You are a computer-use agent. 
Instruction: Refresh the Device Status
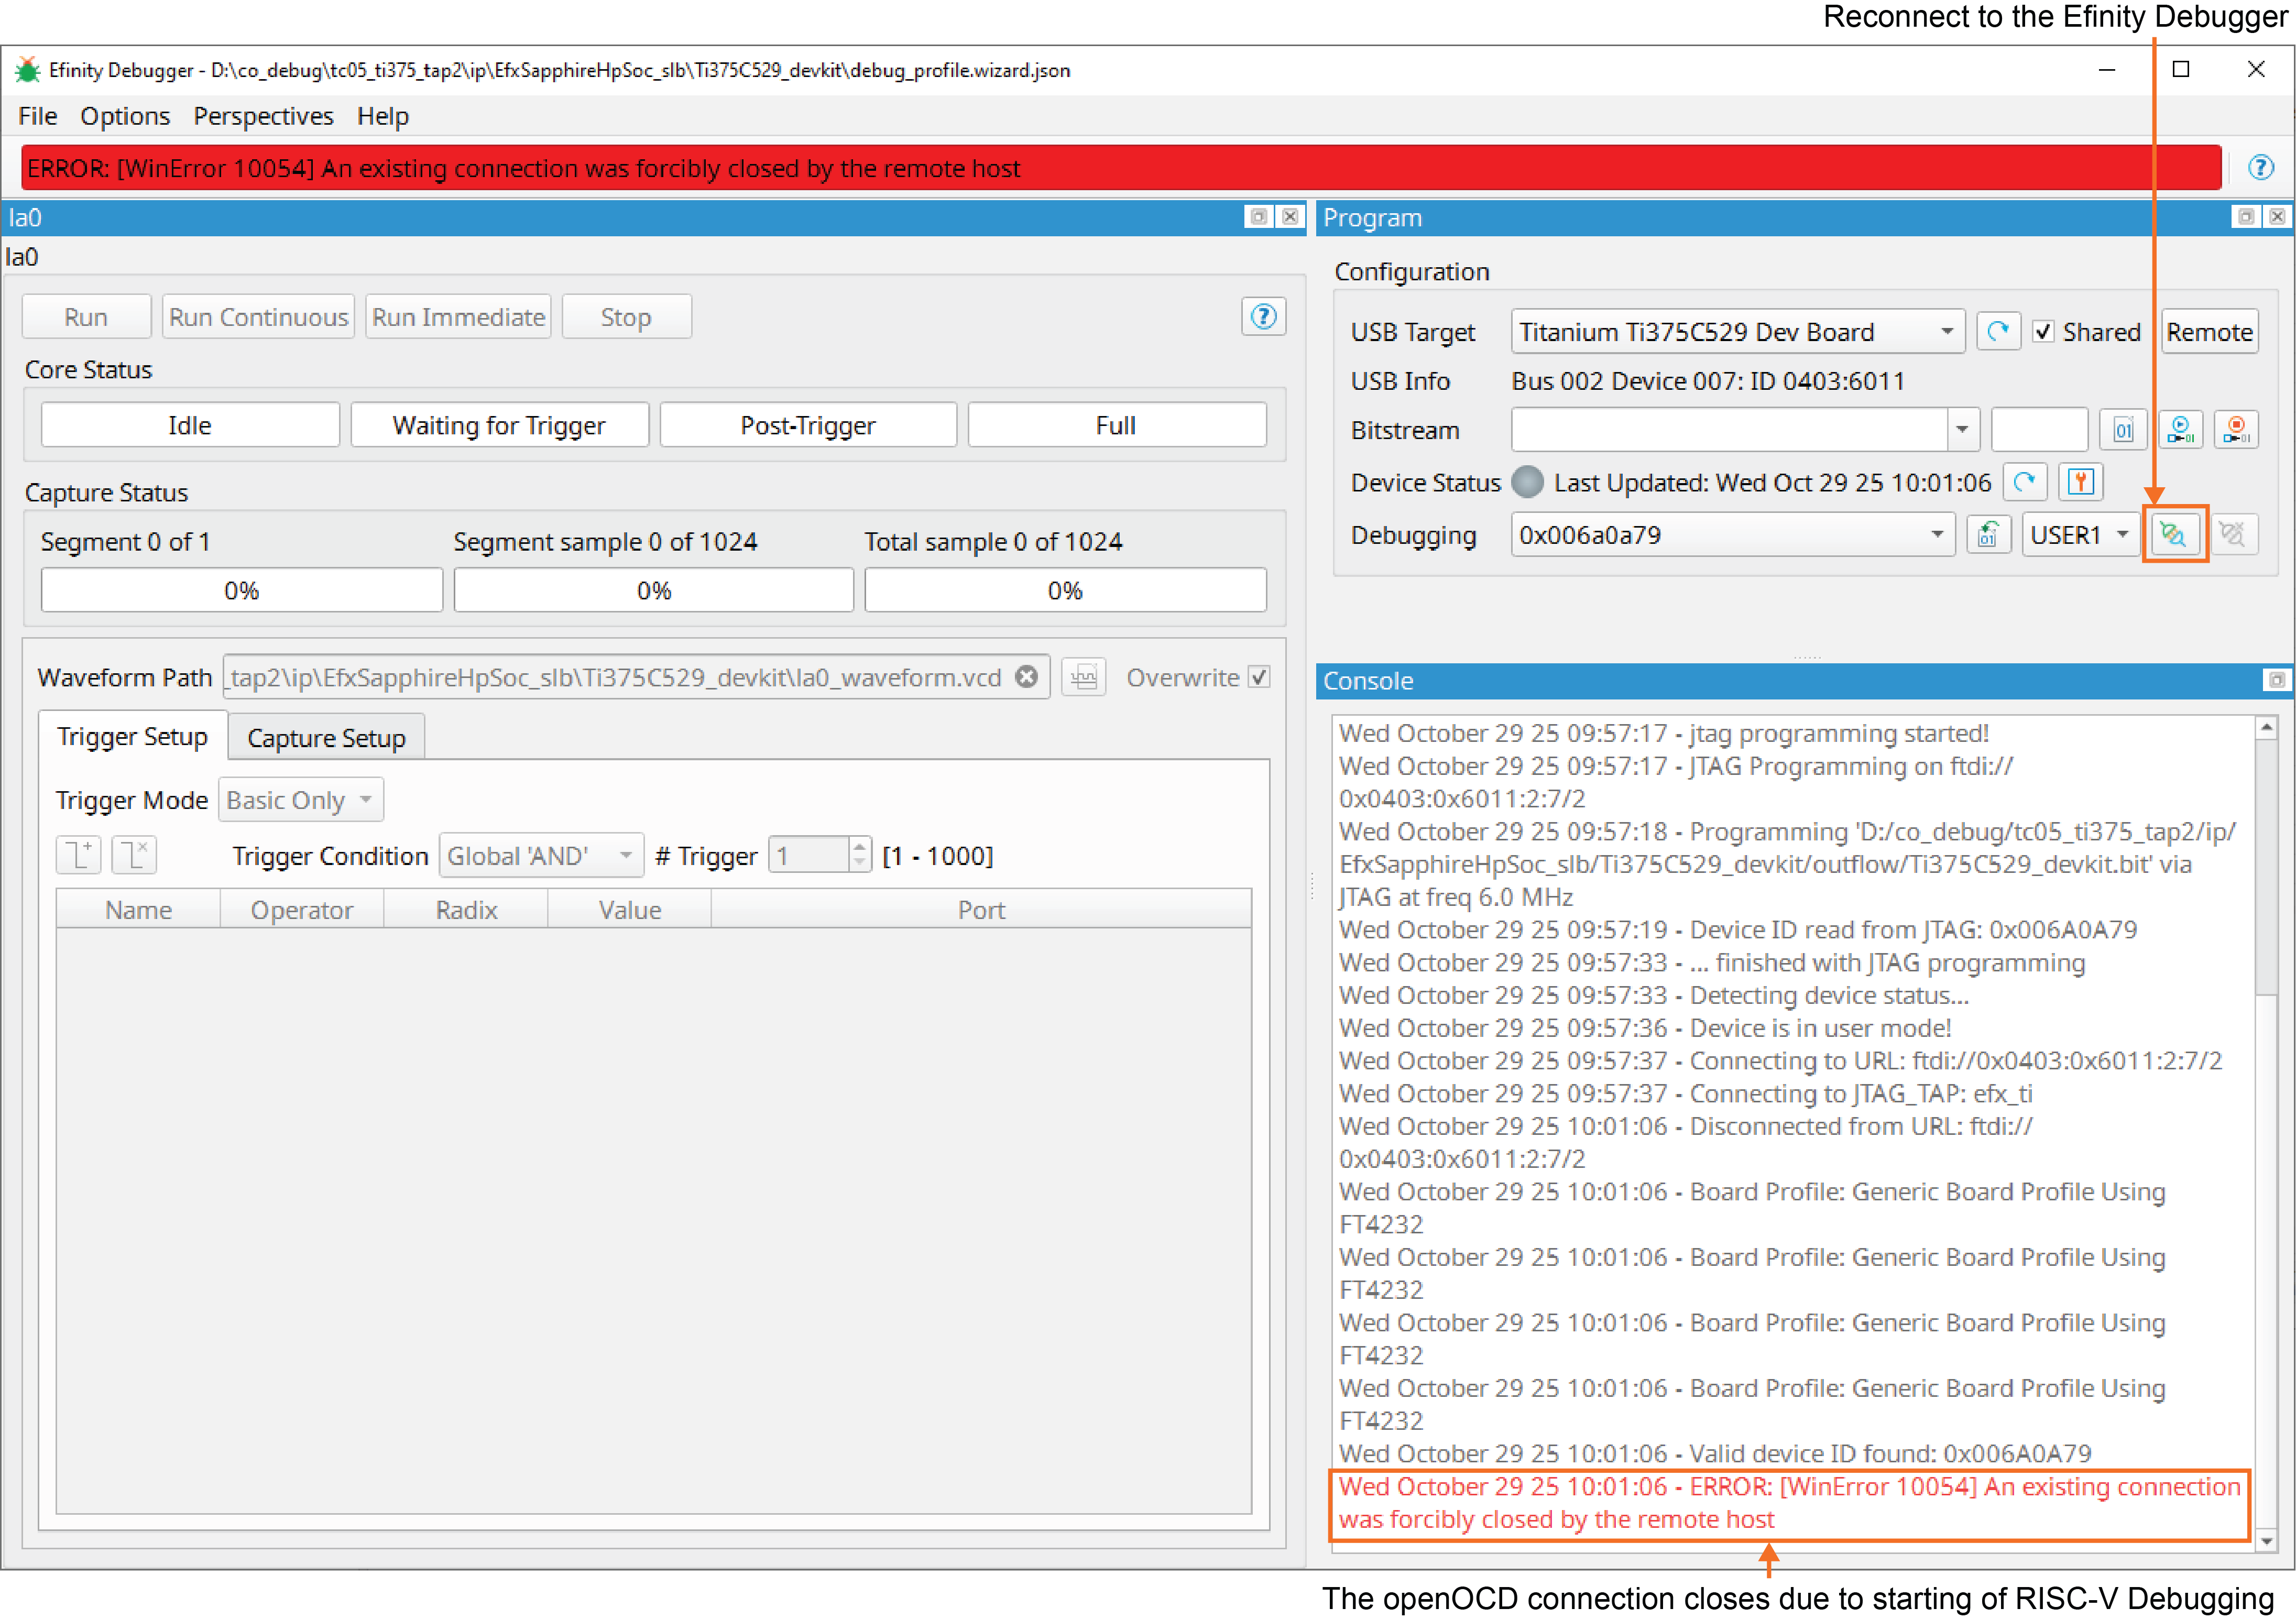click(2025, 482)
